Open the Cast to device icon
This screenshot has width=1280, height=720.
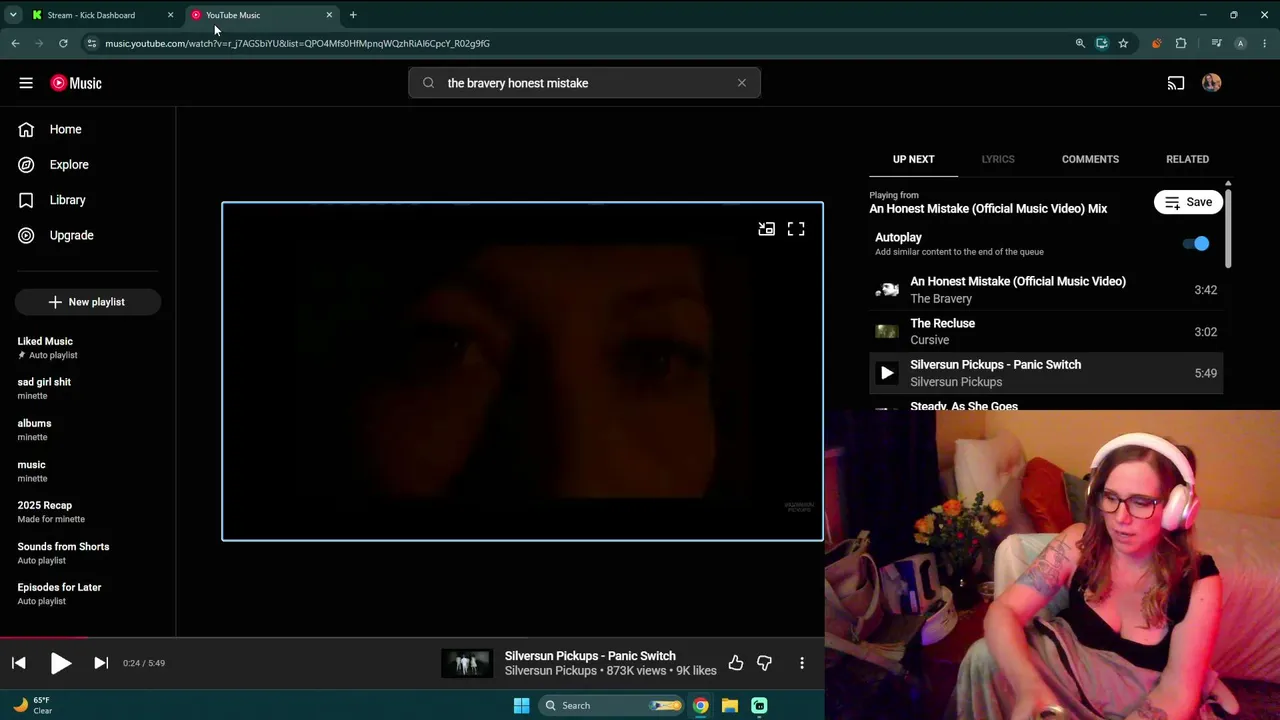[x=1176, y=83]
